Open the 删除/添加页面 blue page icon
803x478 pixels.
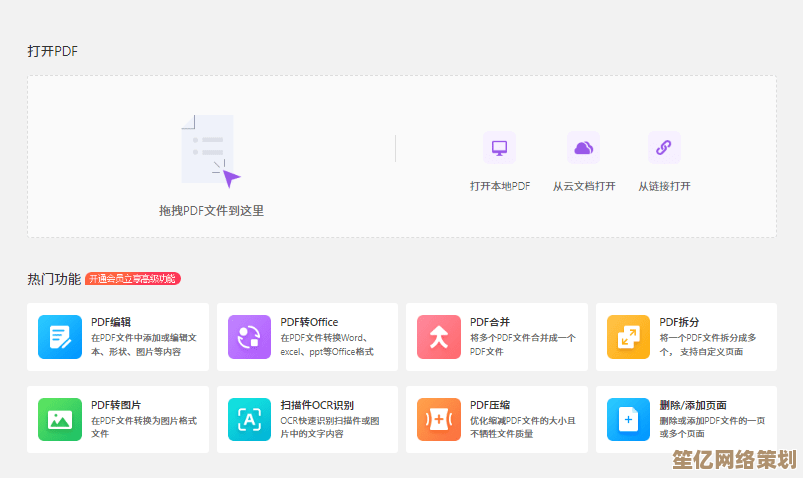point(628,420)
